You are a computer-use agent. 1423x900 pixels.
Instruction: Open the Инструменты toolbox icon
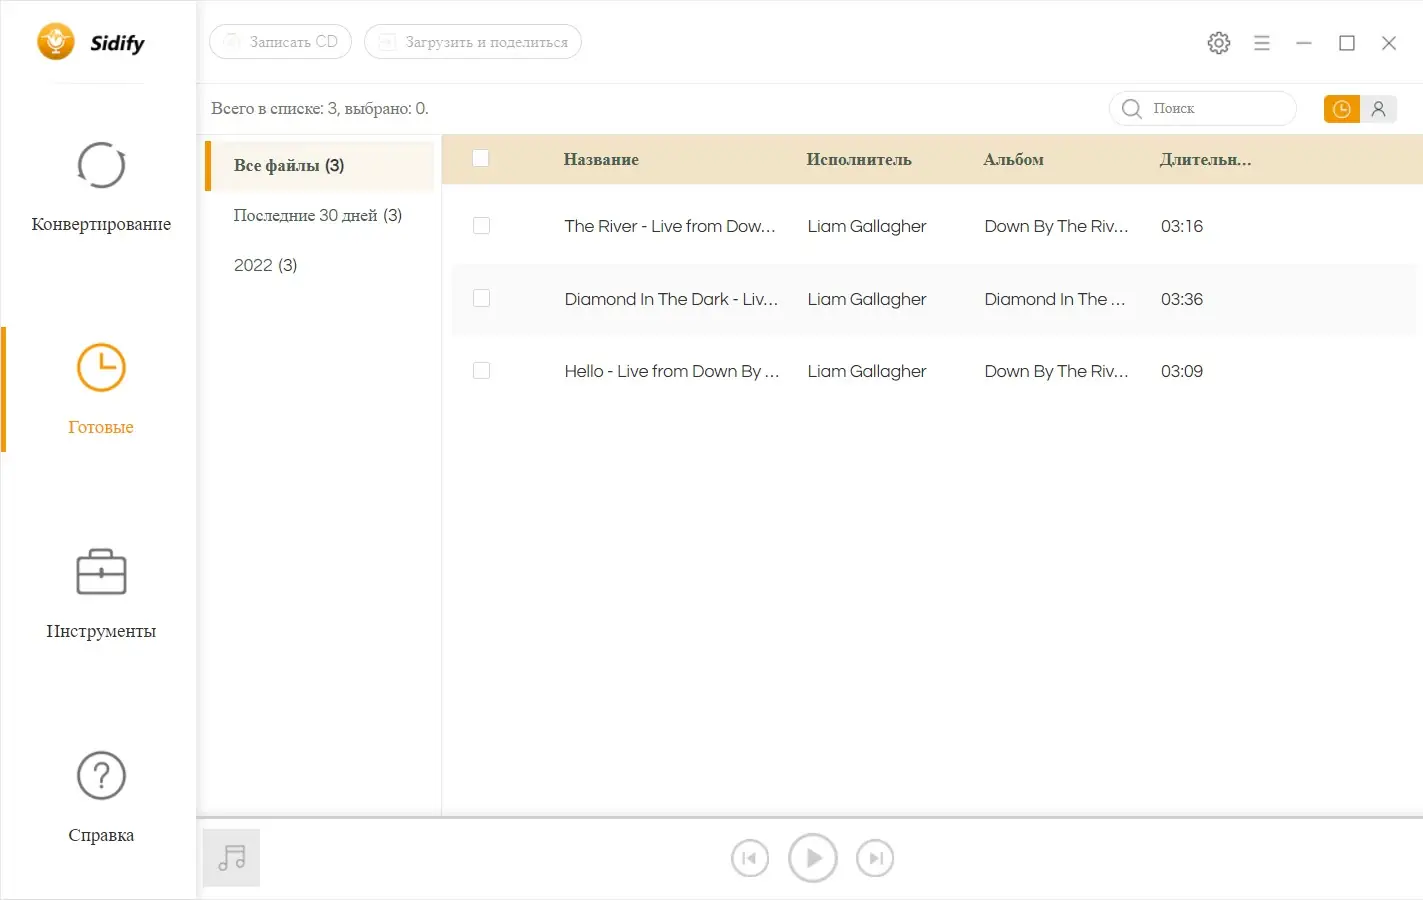101,571
